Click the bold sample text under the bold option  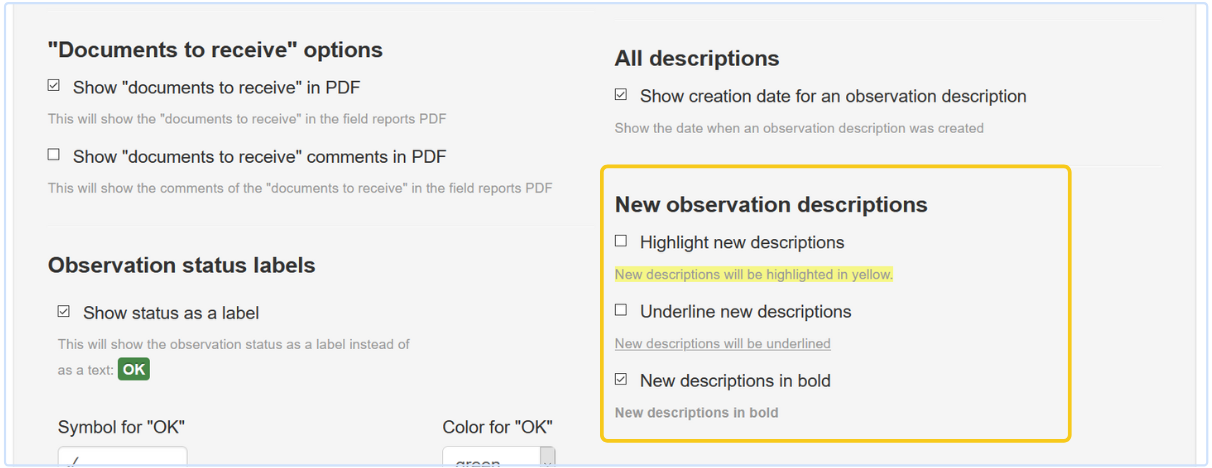pos(696,412)
